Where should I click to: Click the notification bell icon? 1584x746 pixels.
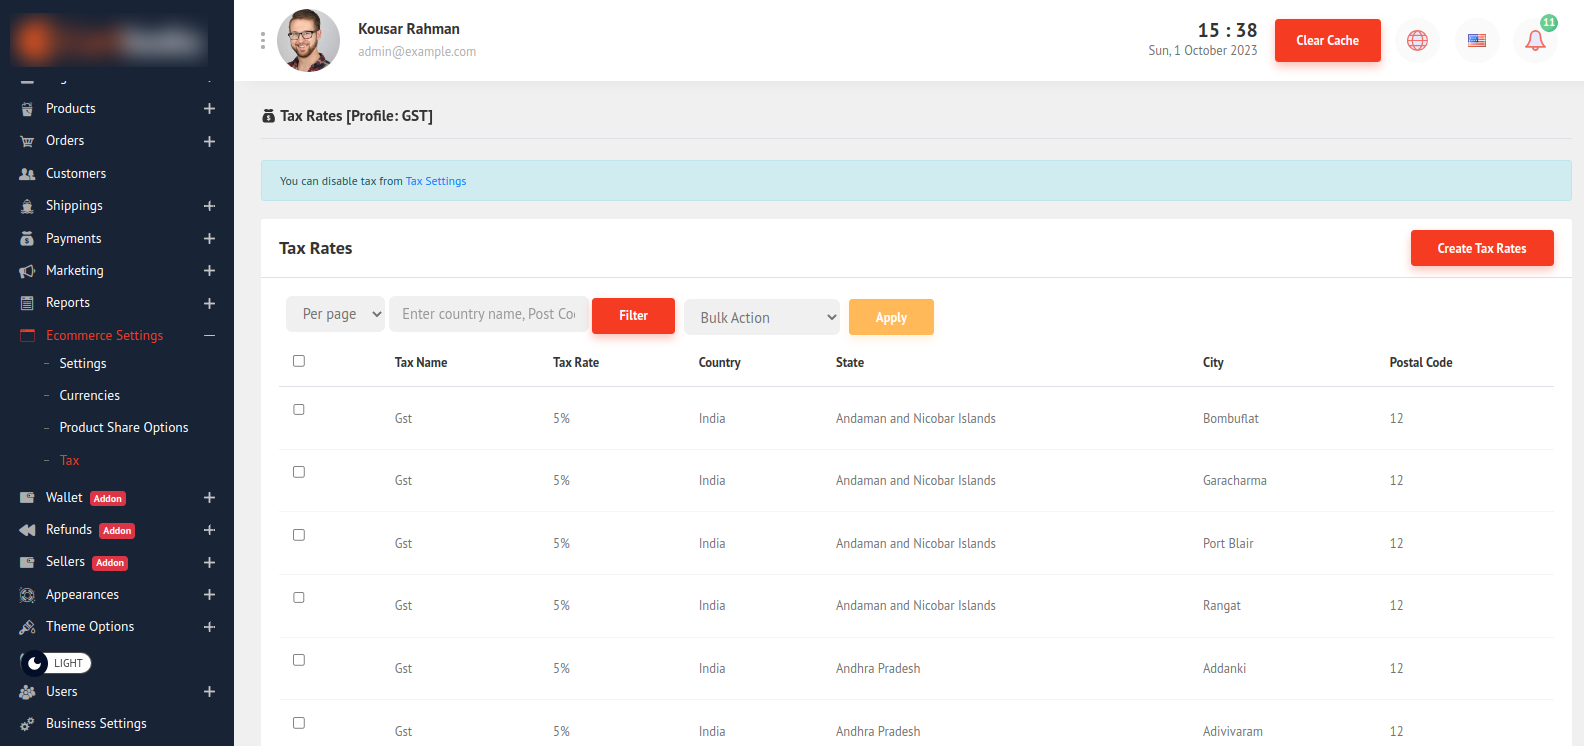tap(1535, 41)
